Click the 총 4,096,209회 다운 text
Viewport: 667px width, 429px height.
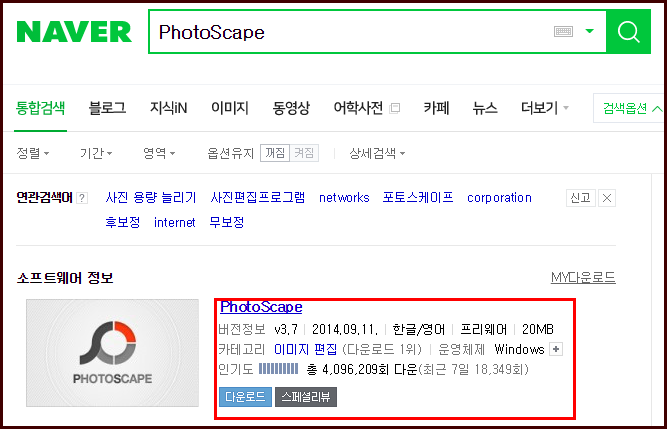point(362,369)
